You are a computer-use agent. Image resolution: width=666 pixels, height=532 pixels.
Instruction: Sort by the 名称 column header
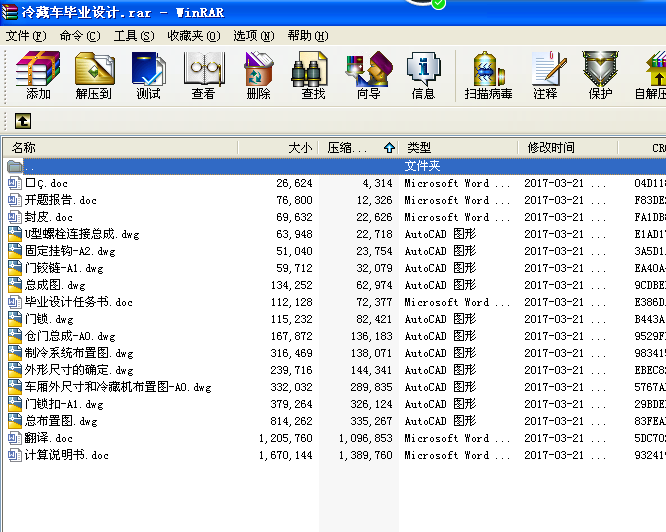[120, 148]
